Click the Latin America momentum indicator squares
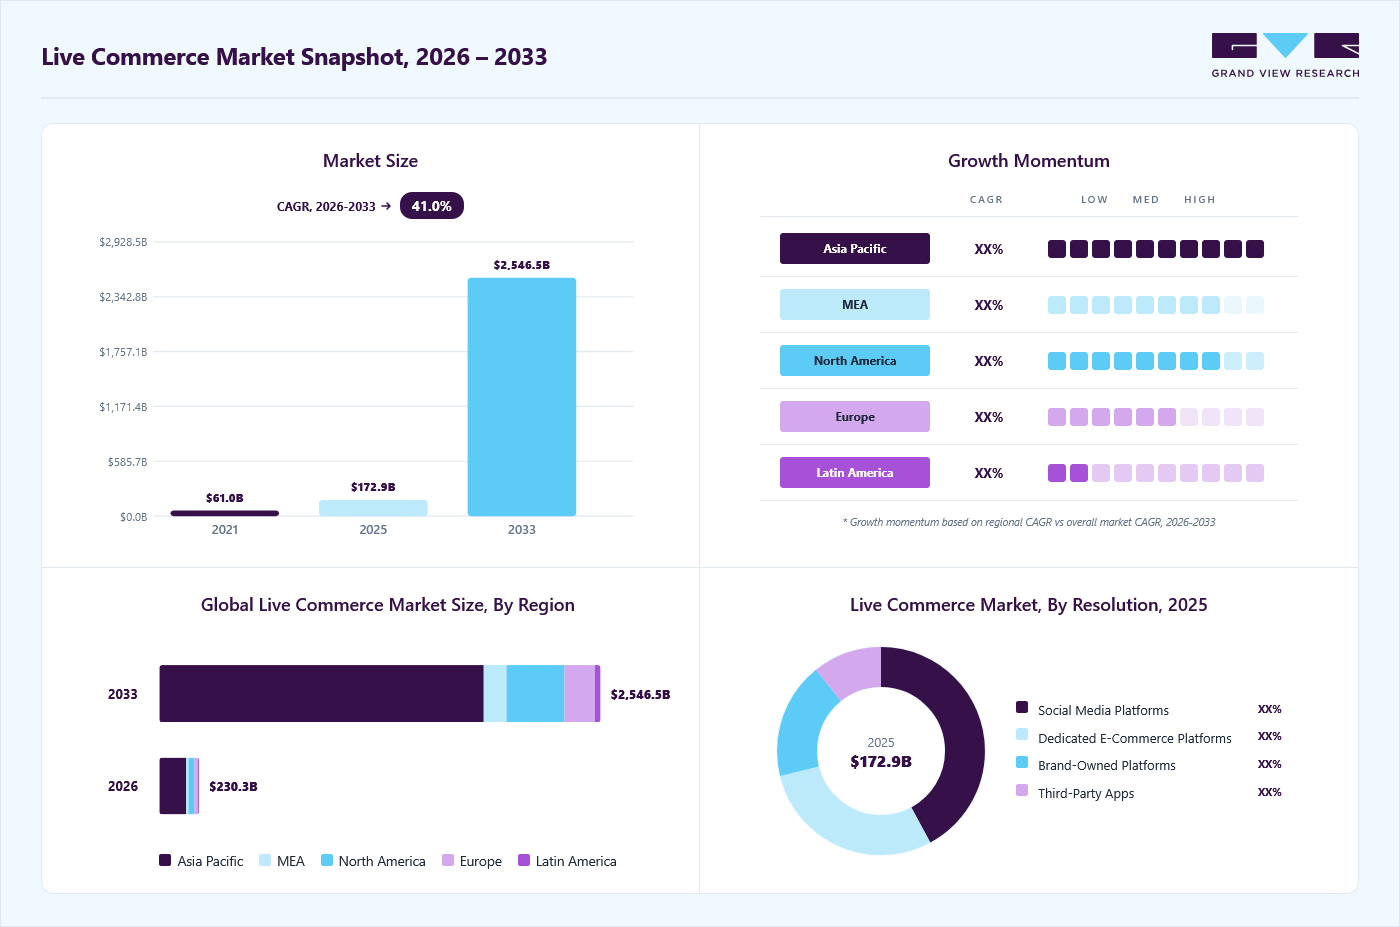This screenshot has height=927, width=1400. click(1156, 473)
